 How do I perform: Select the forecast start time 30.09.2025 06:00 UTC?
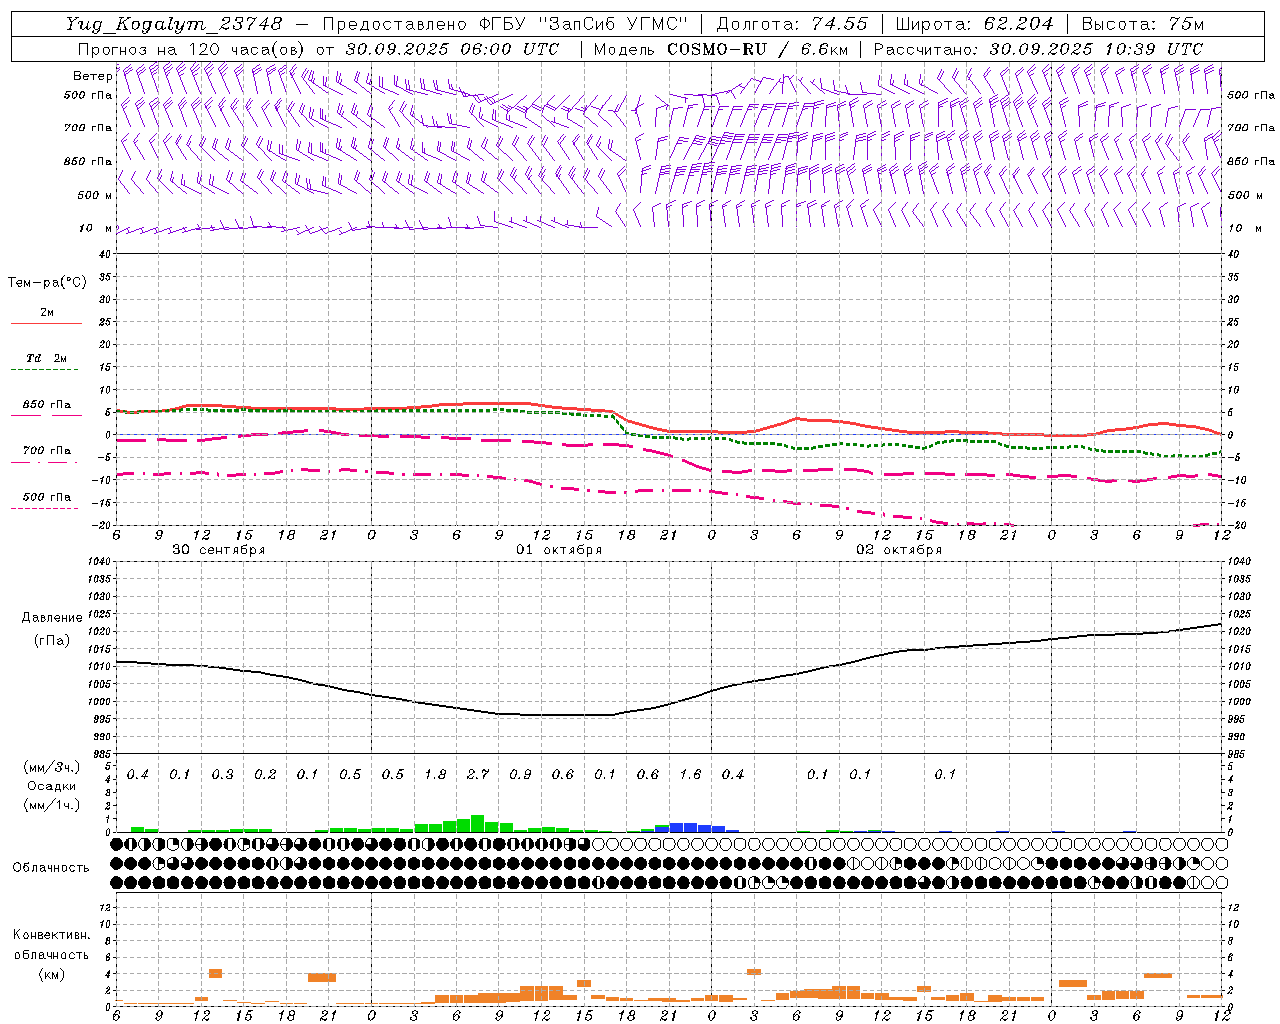[x=452, y=49]
